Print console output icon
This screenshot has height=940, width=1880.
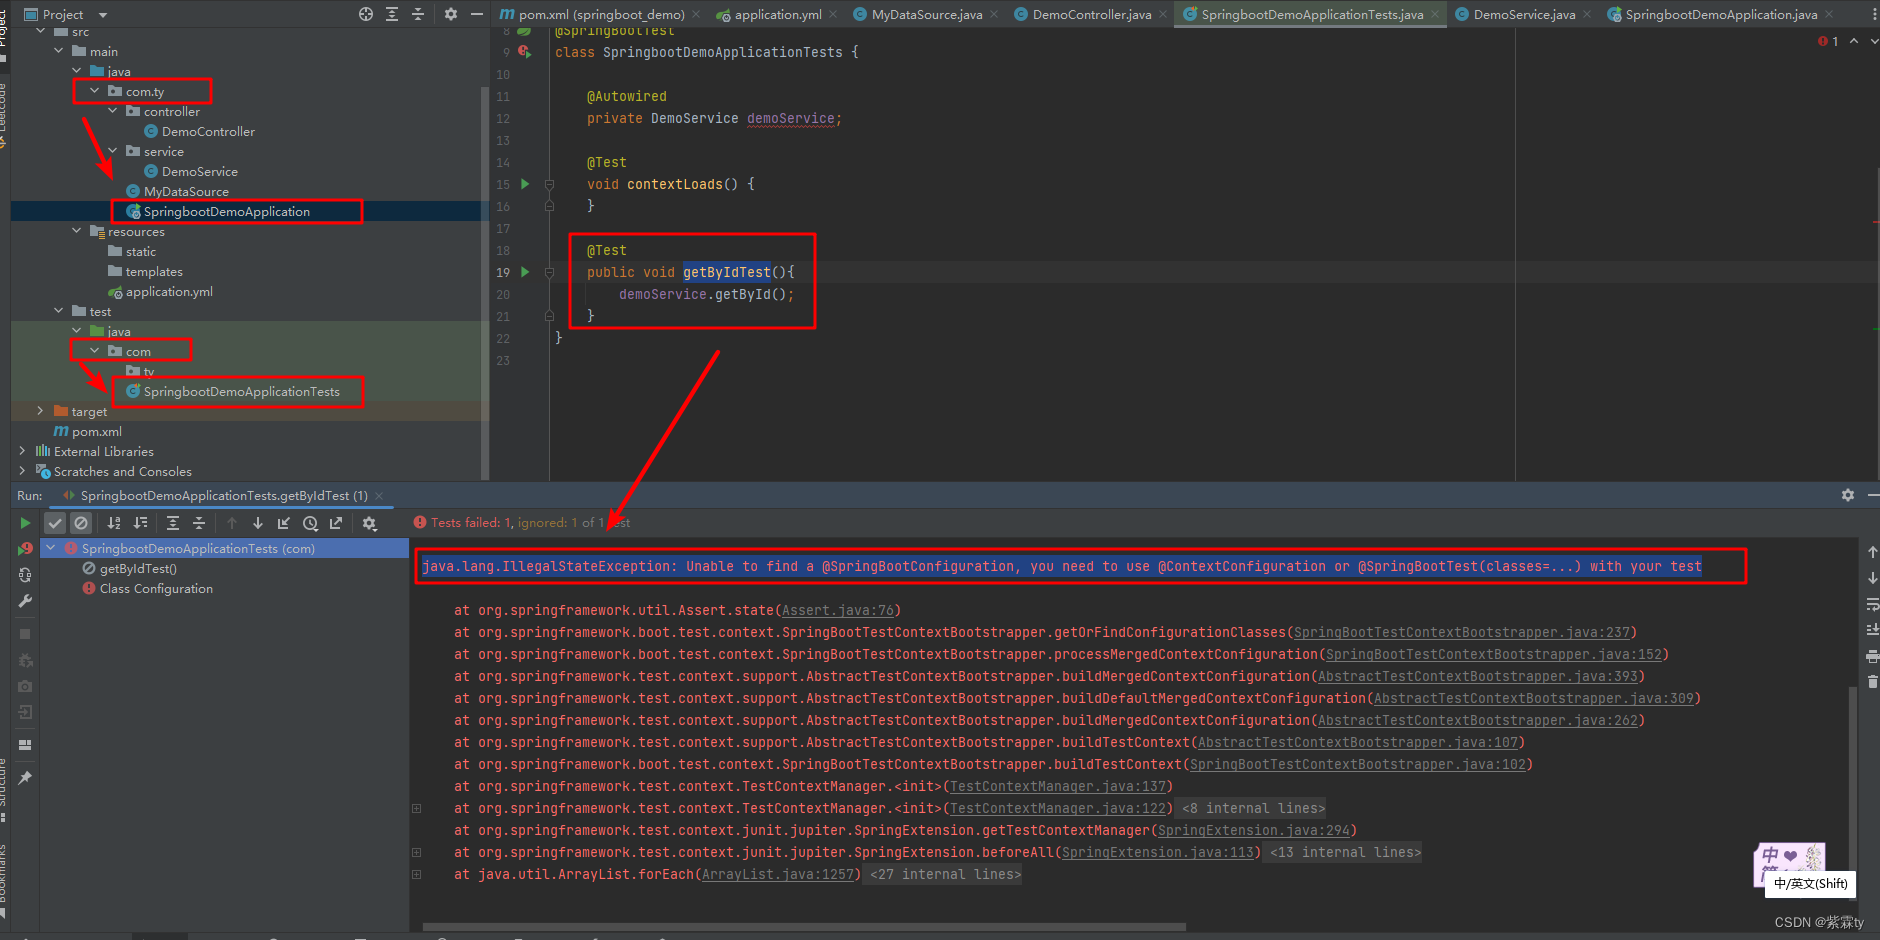[1872, 656]
